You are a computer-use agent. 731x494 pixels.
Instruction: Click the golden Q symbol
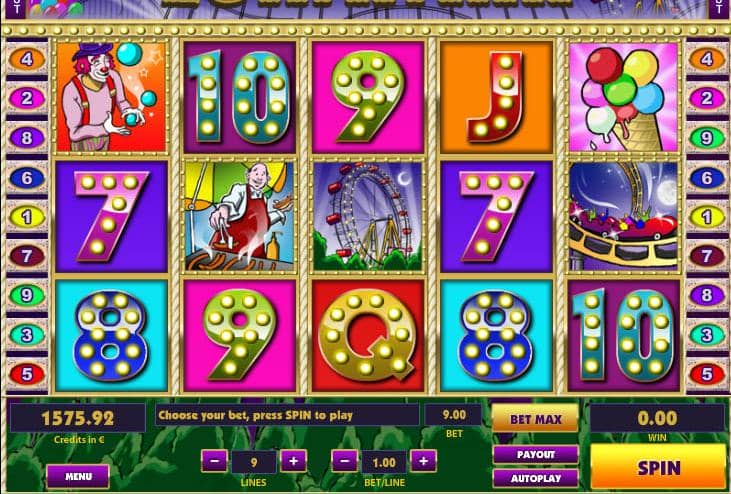[368, 335]
